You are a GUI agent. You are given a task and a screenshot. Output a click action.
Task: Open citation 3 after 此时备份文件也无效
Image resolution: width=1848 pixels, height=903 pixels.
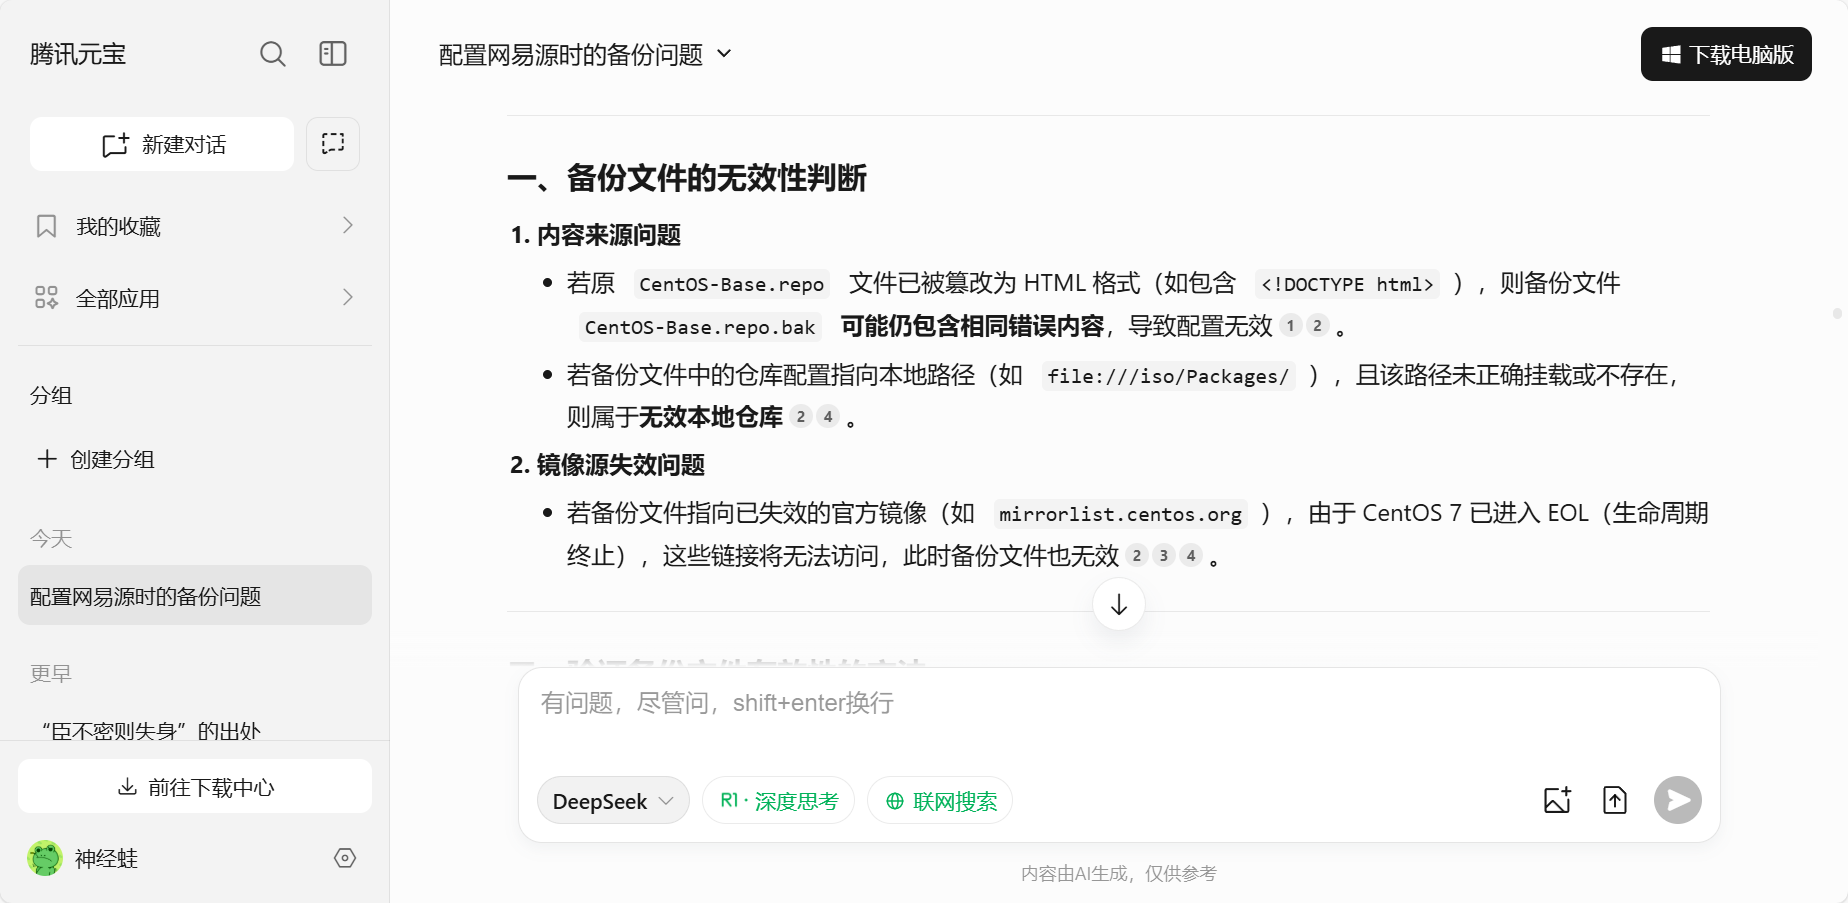[x=1163, y=555]
